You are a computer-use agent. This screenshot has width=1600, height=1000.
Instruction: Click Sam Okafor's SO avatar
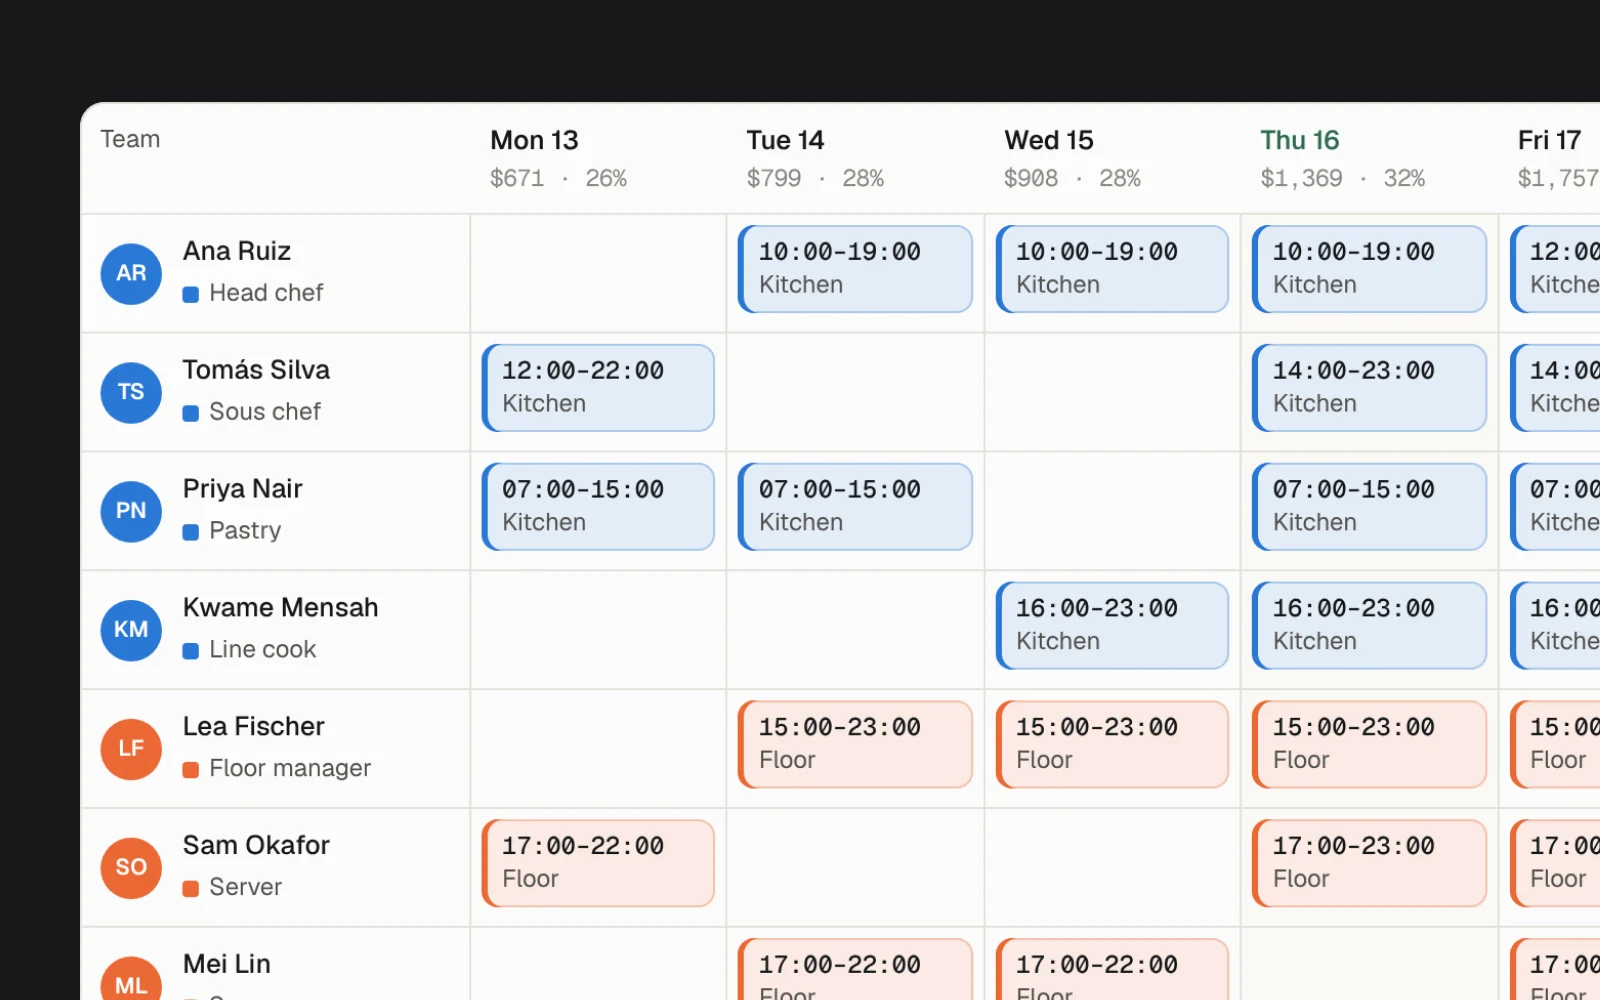click(x=131, y=868)
